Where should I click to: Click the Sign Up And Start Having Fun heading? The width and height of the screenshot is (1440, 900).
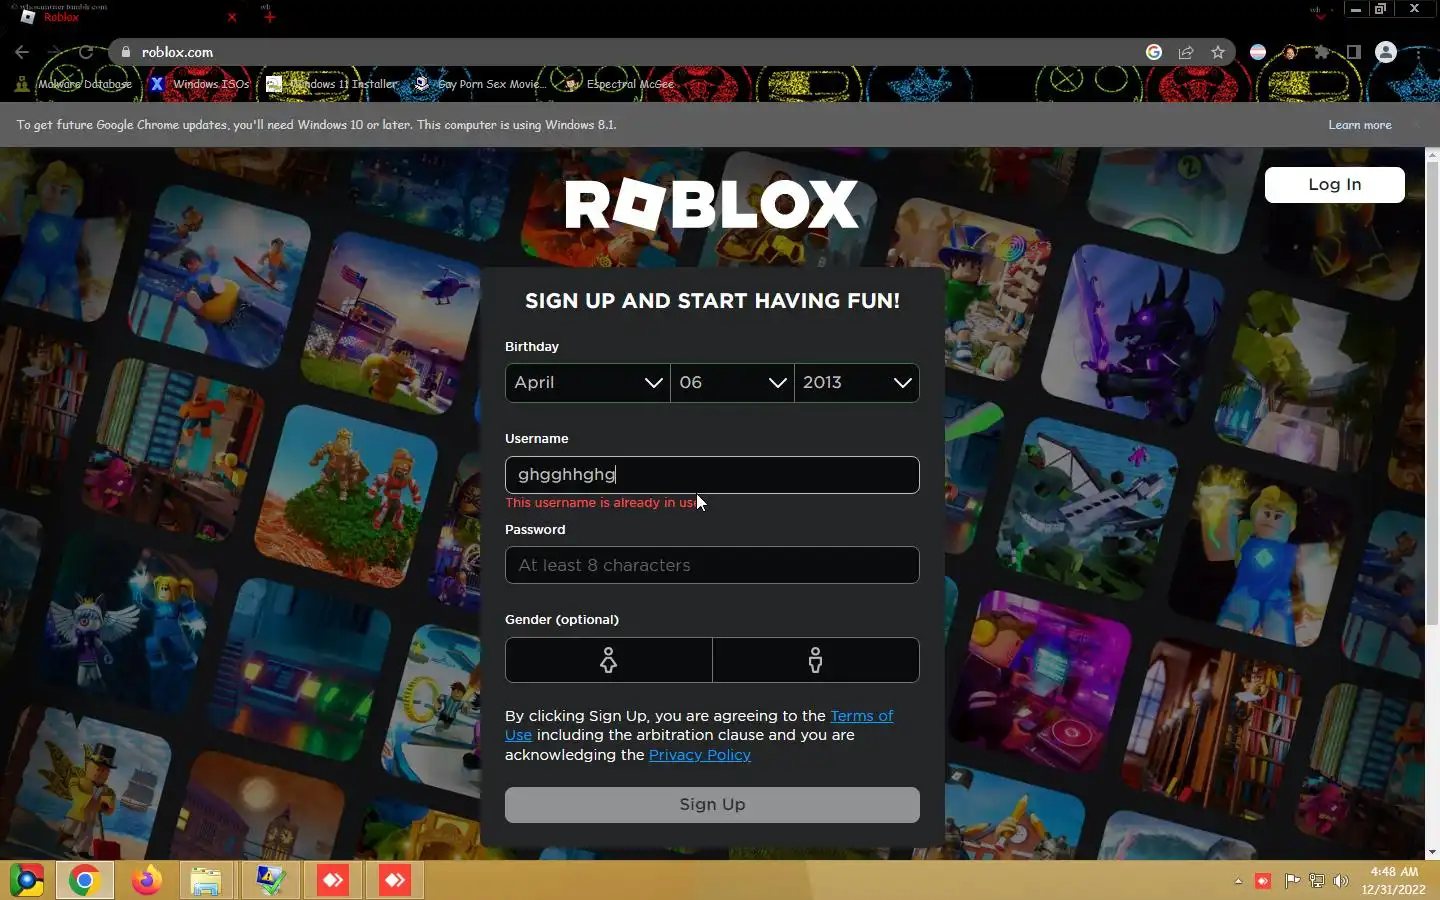click(712, 301)
